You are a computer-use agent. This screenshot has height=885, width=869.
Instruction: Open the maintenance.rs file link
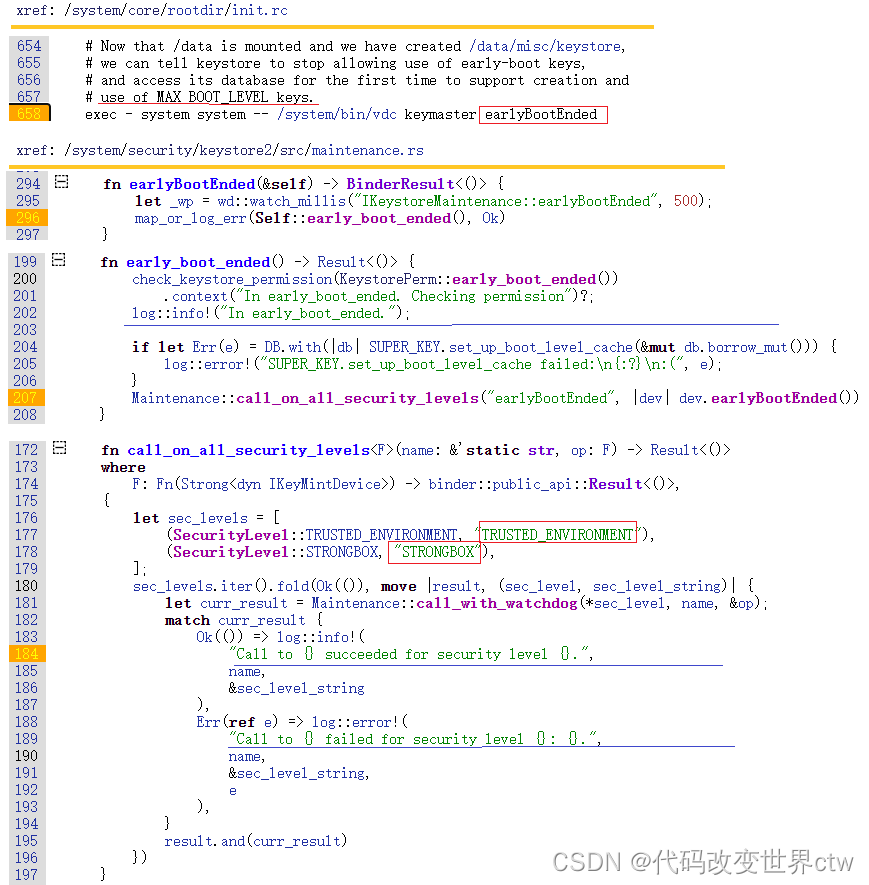tap(367, 150)
